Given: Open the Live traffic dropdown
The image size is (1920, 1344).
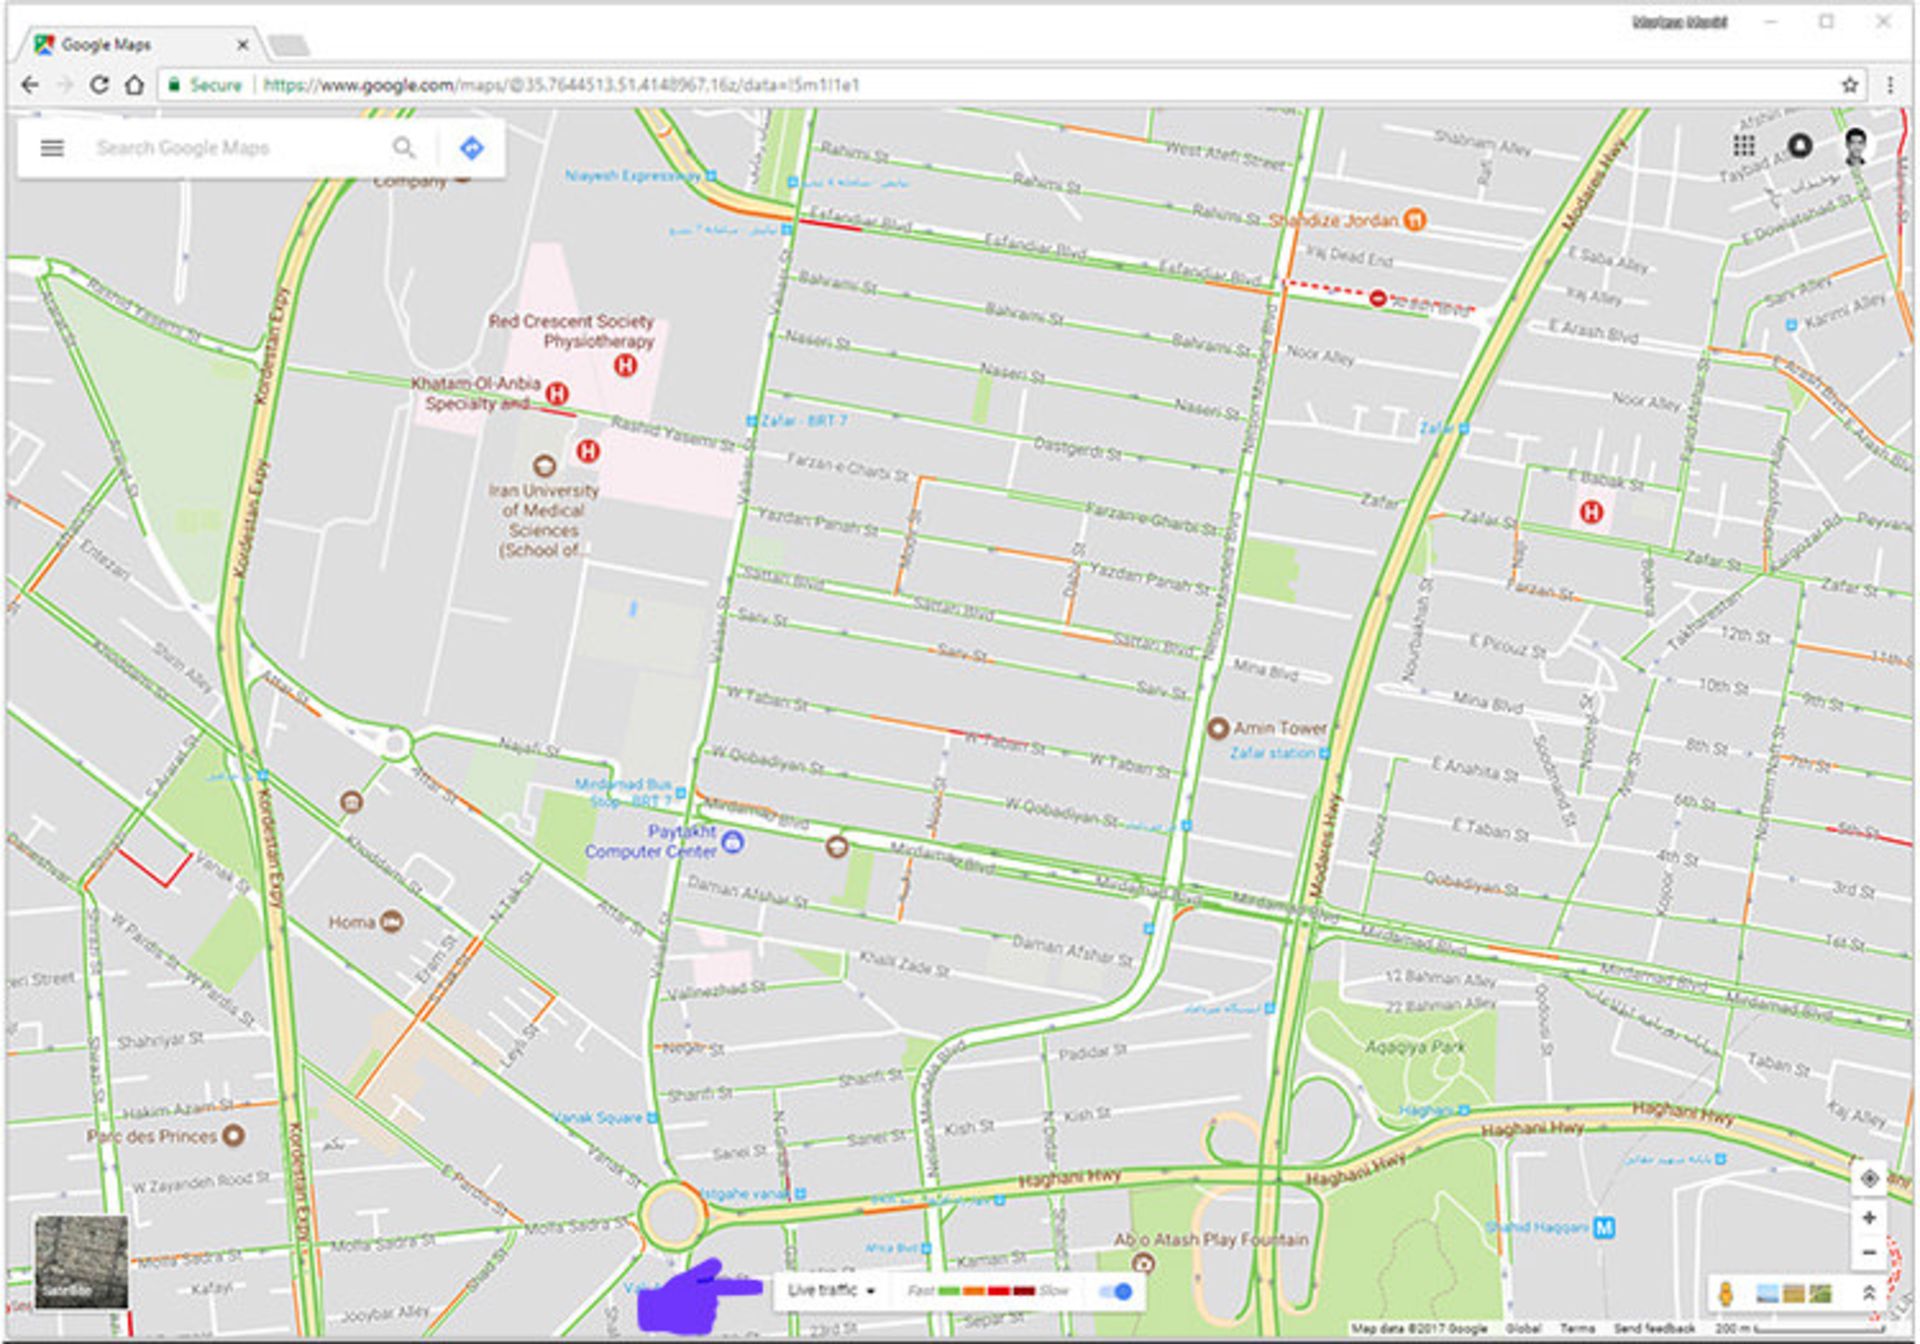Looking at the screenshot, I should pos(831,1291).
